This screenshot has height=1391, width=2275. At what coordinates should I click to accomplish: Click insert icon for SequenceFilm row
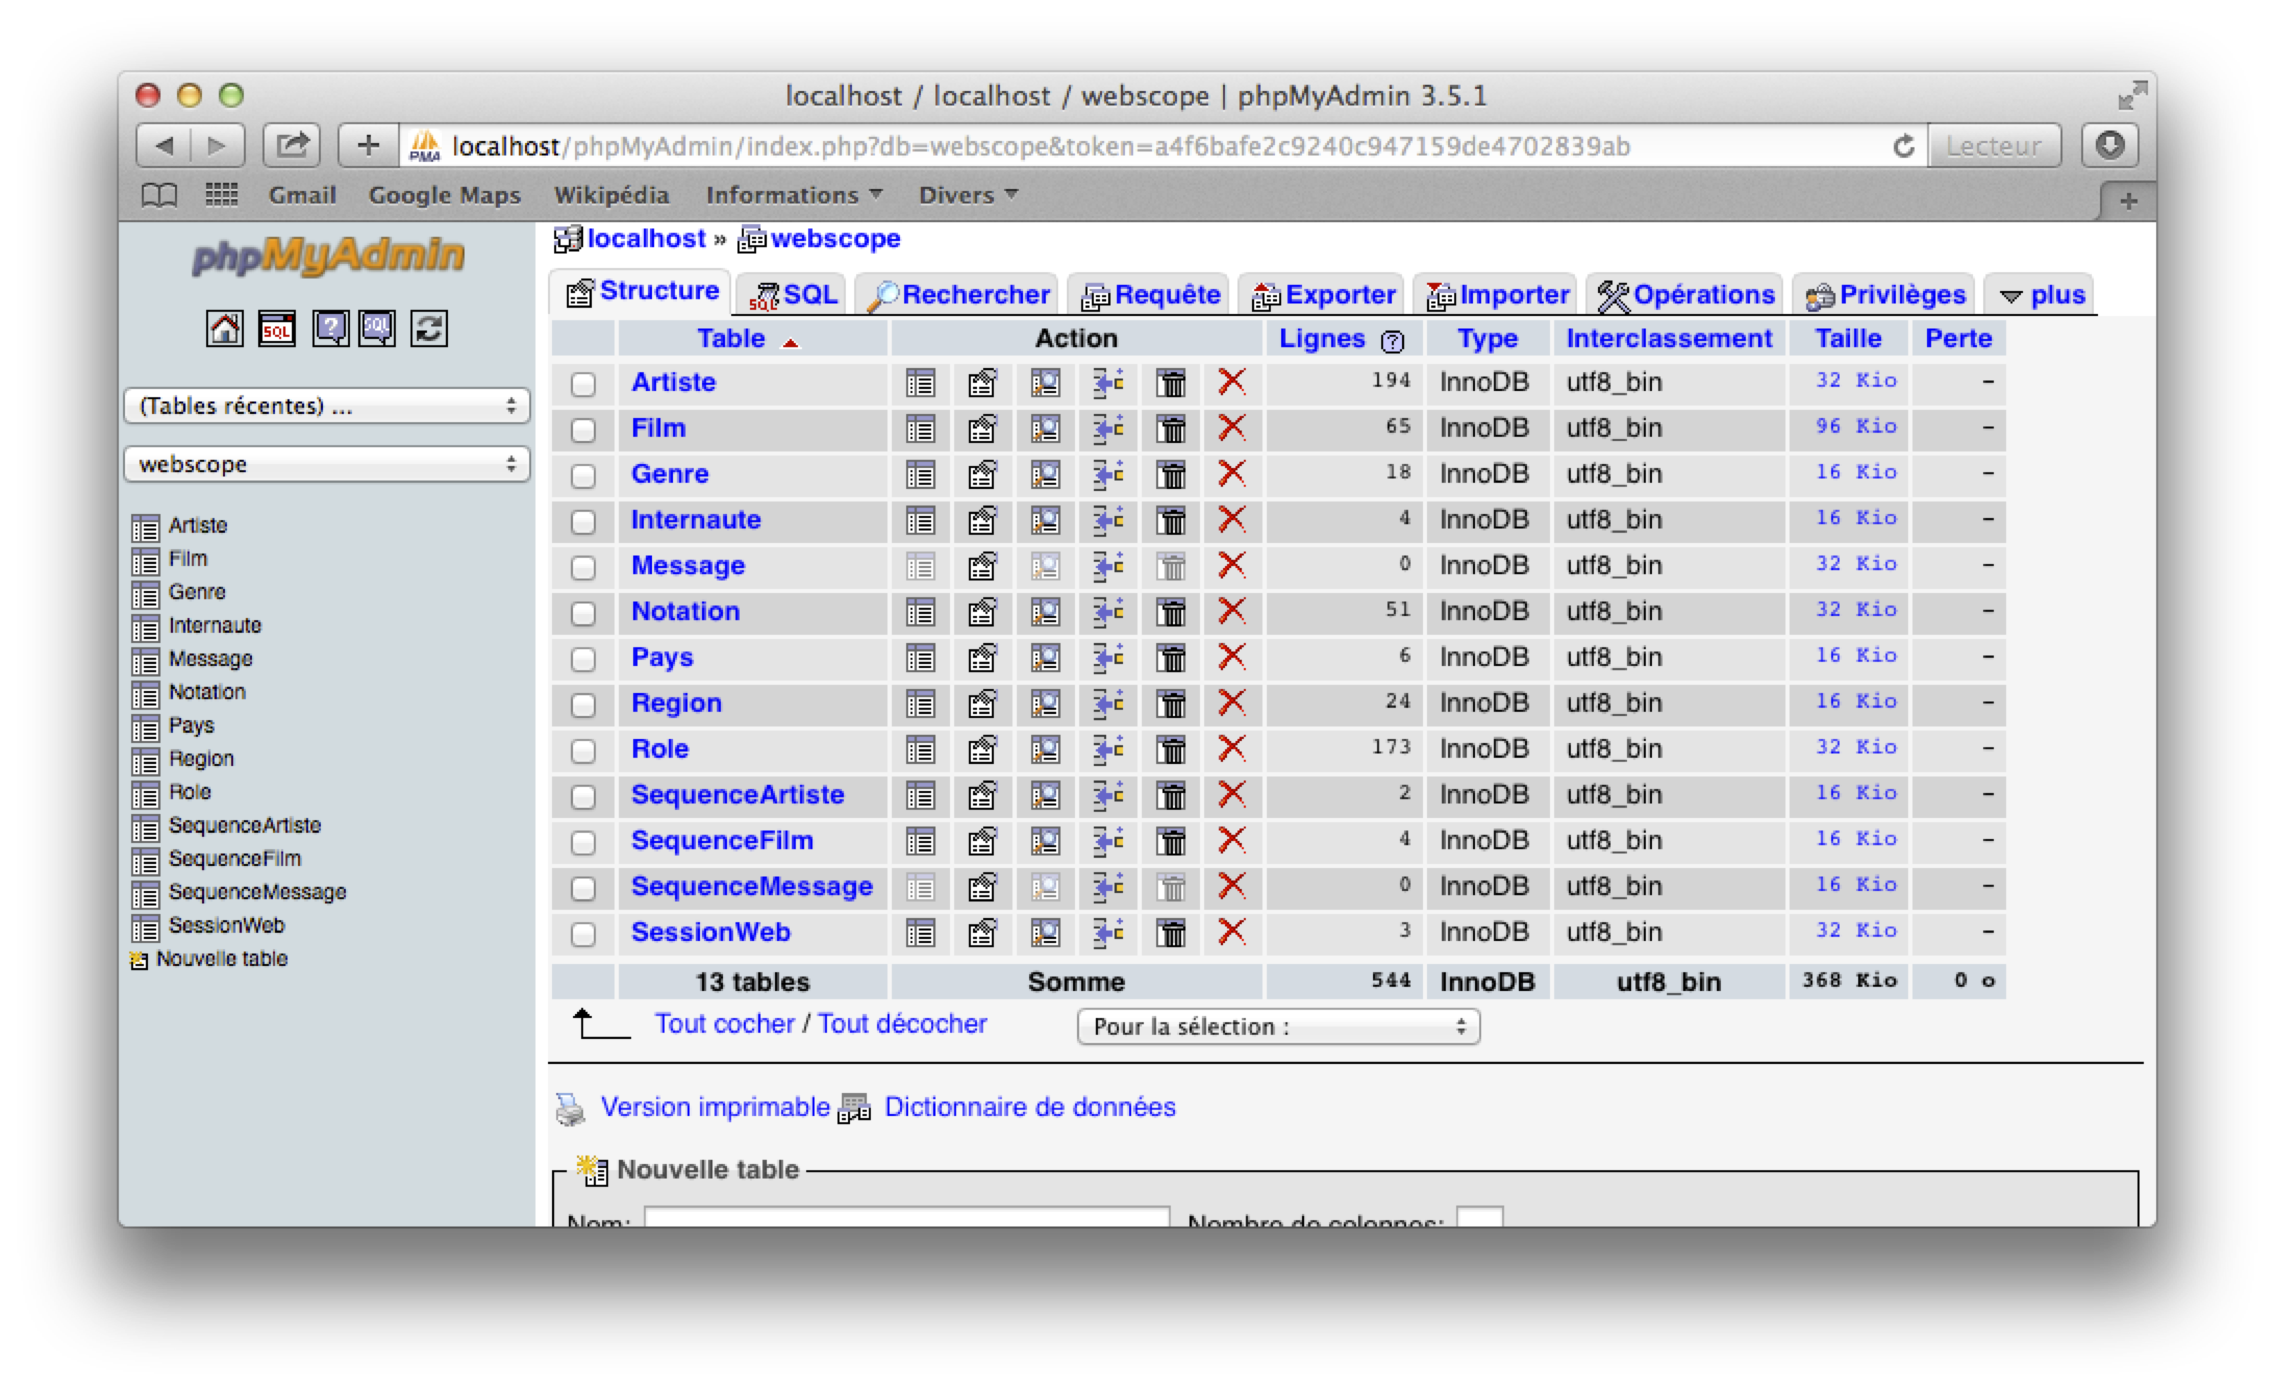(x=1108, y=841)
